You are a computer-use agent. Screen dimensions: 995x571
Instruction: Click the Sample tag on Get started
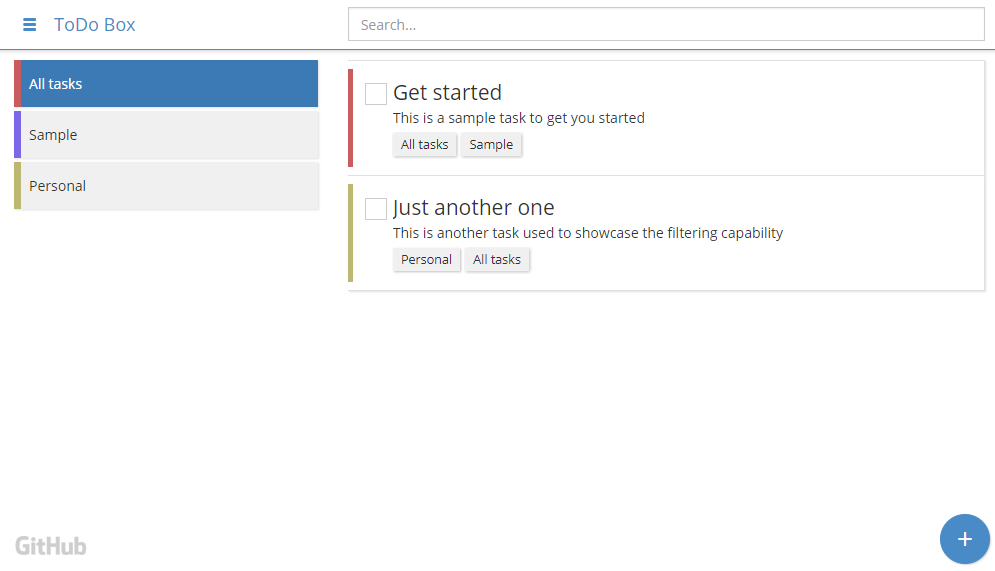(x=491, y=145)
